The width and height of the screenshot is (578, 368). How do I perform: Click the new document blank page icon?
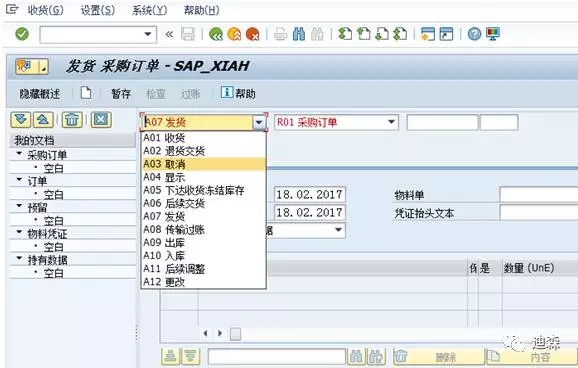pyautogui.click(x=86, y=93)
